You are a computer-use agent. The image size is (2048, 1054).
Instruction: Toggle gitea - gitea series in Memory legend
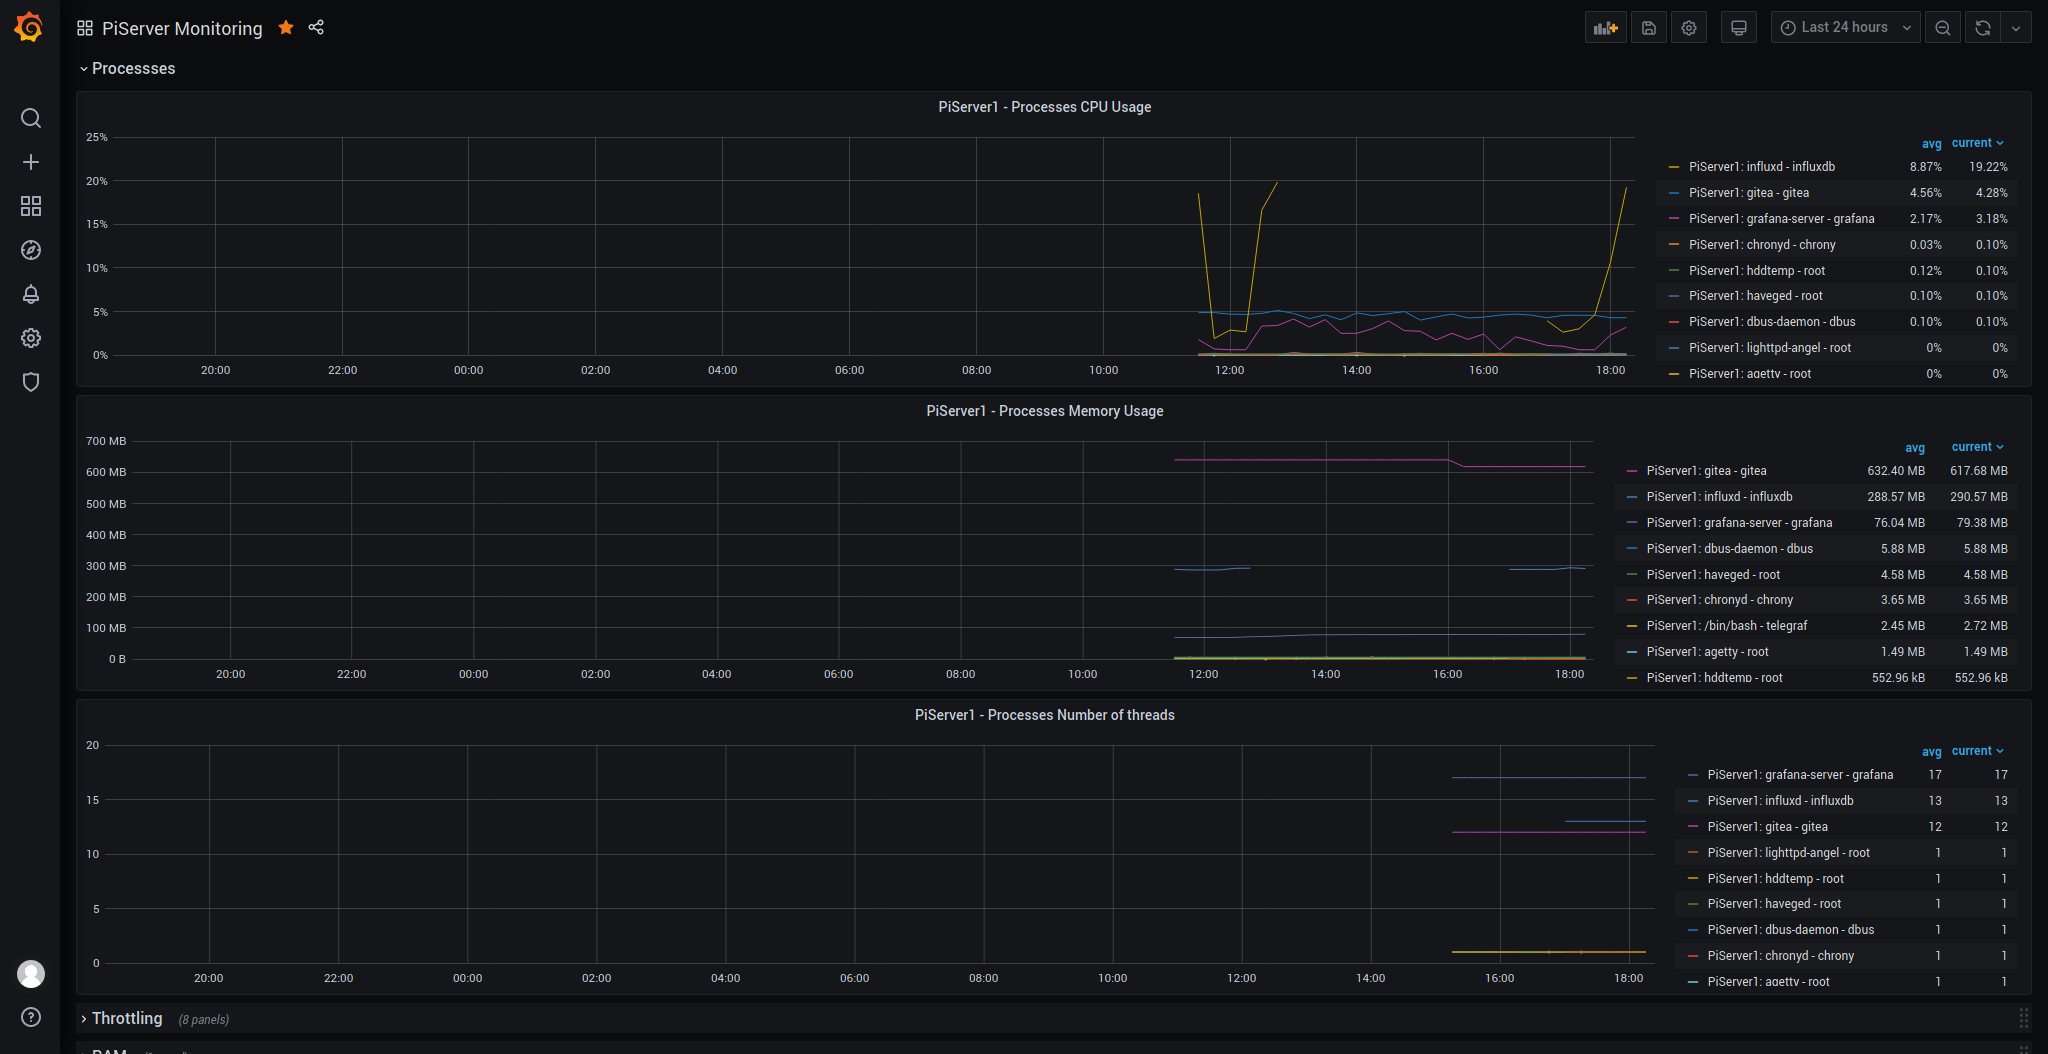click(x=1707, y=471)
